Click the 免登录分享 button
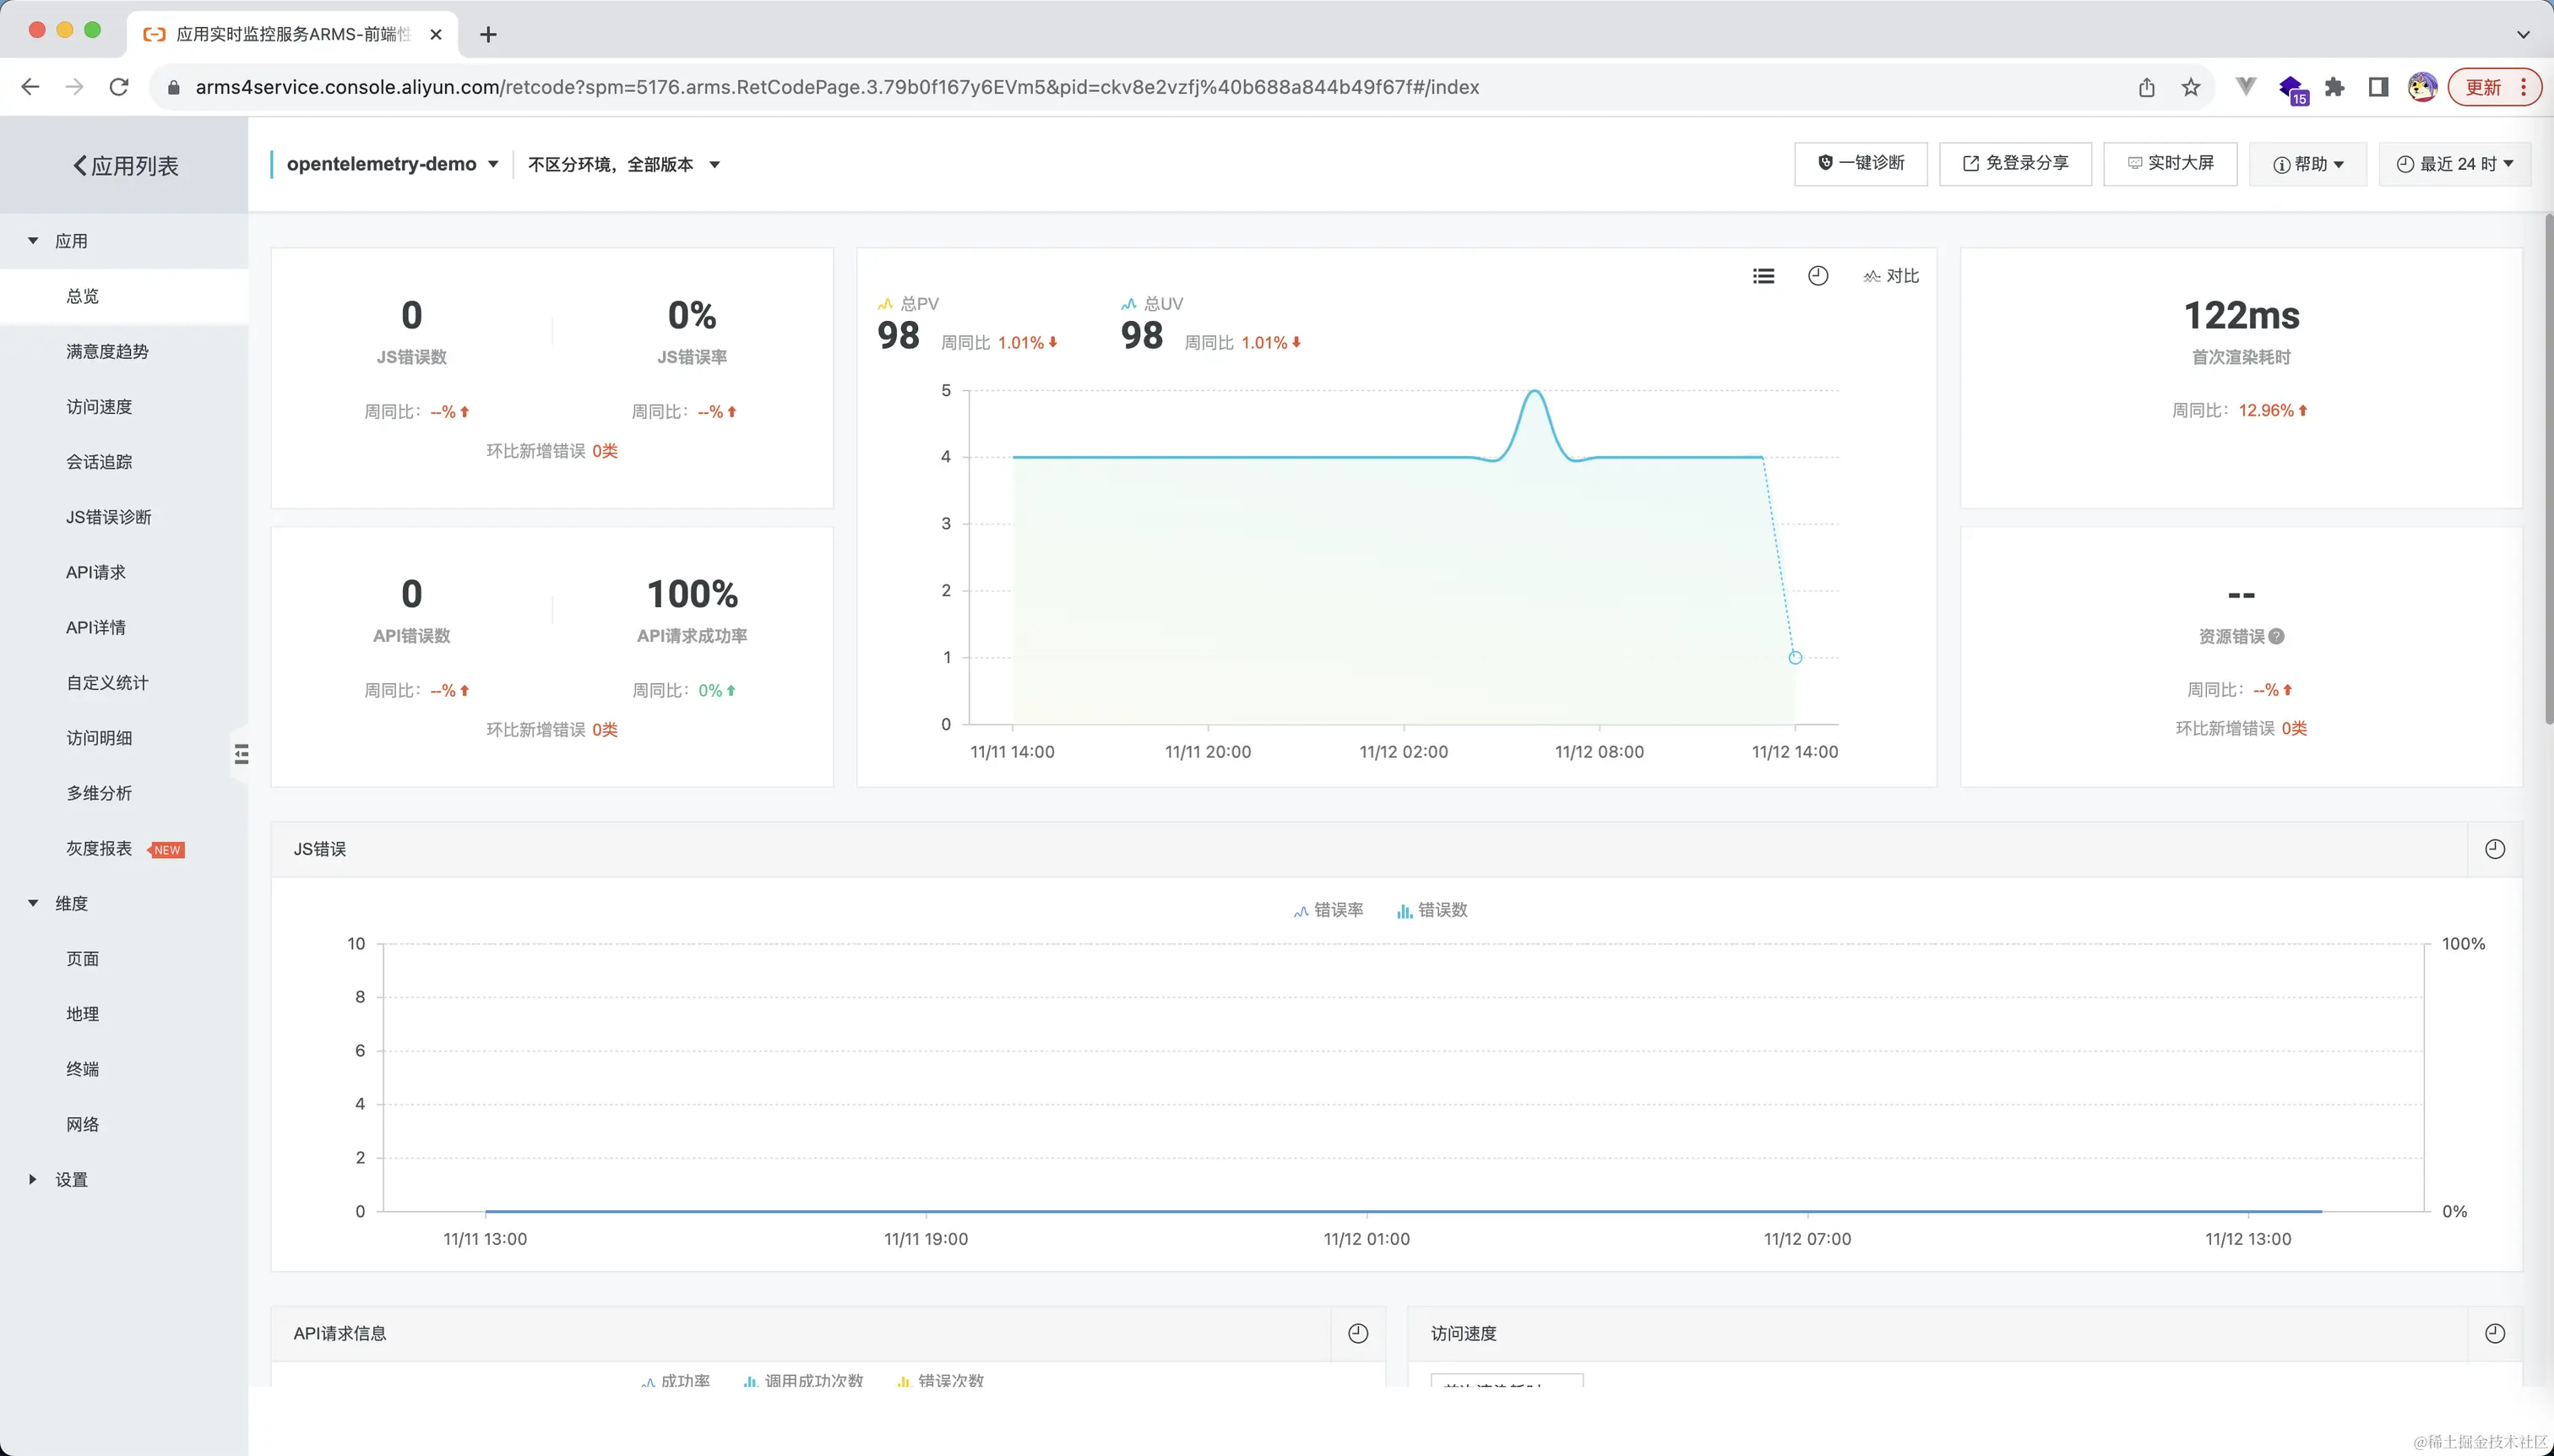Viewport: 2554px width, 1456px height. coord(2015,163)
